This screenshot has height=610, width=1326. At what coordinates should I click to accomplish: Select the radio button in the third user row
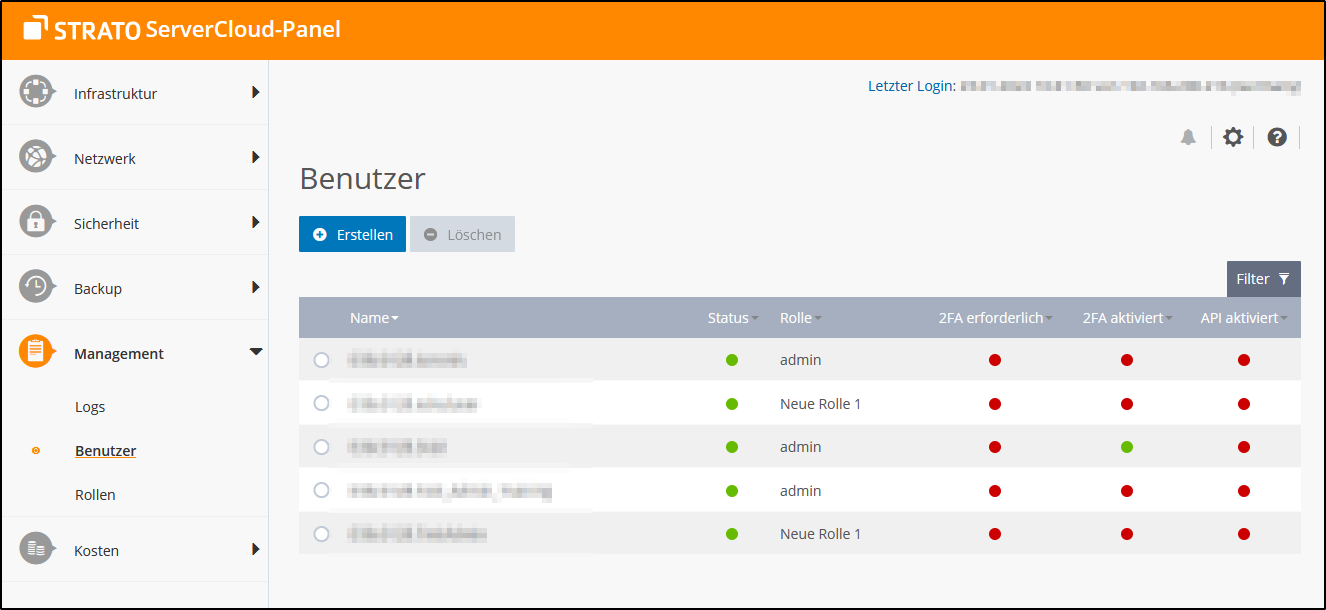click(321, 447)
